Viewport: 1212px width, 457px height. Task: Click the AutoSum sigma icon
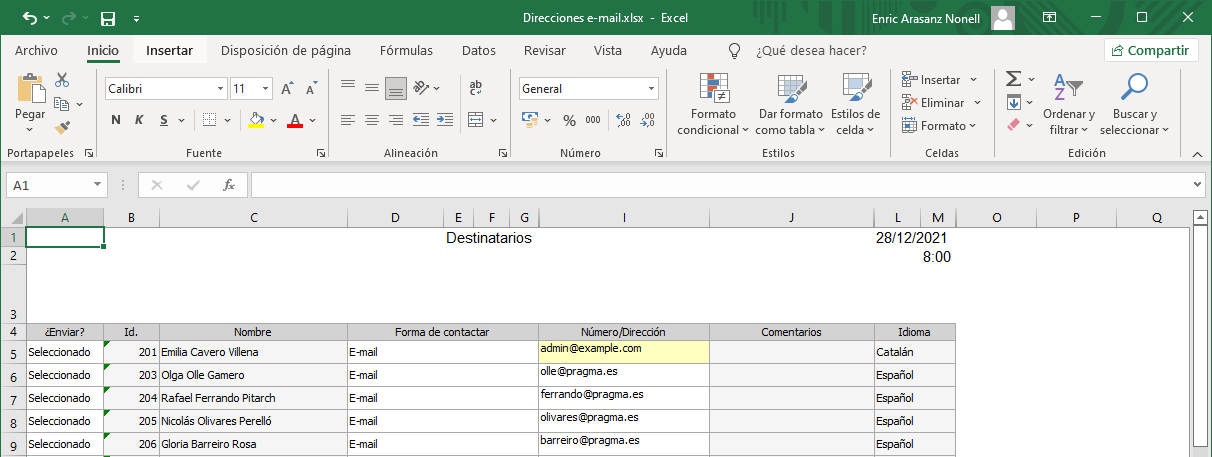(x=1013, y=79)
